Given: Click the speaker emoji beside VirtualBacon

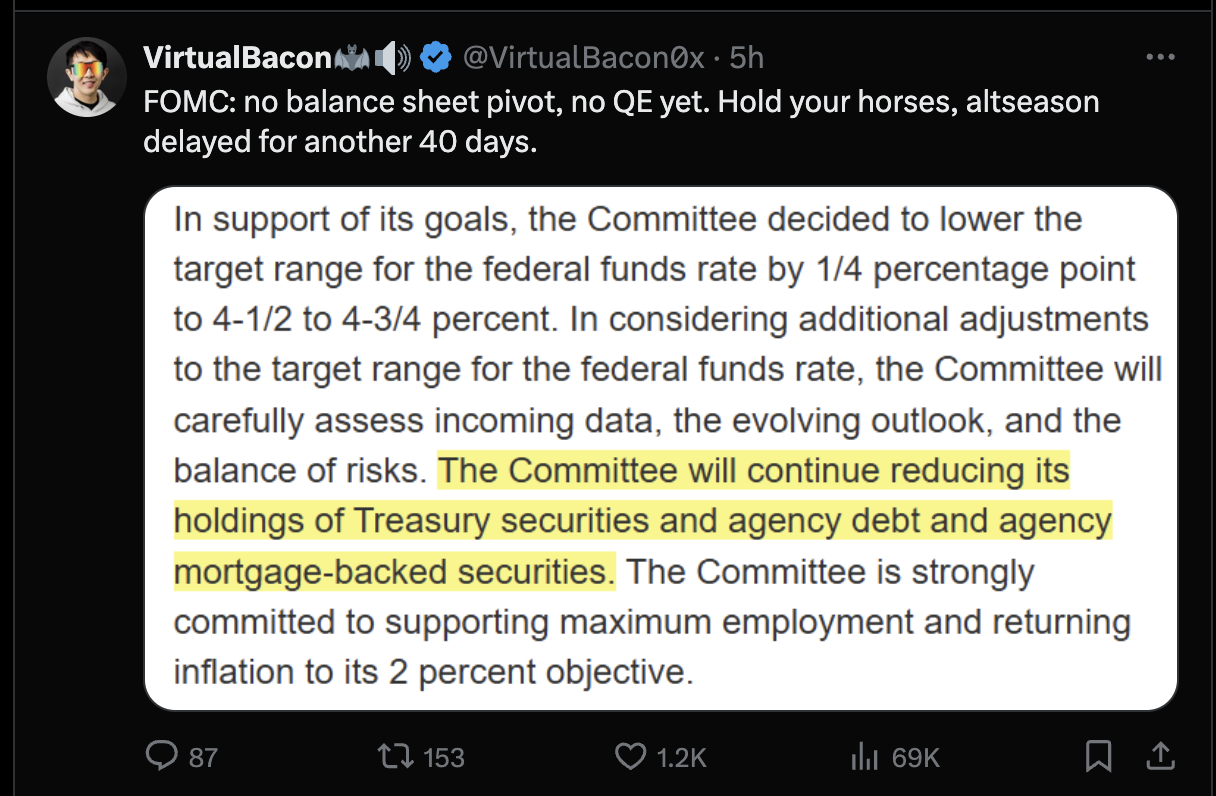Looking at the screenshot, I should (x=392, y=59).
